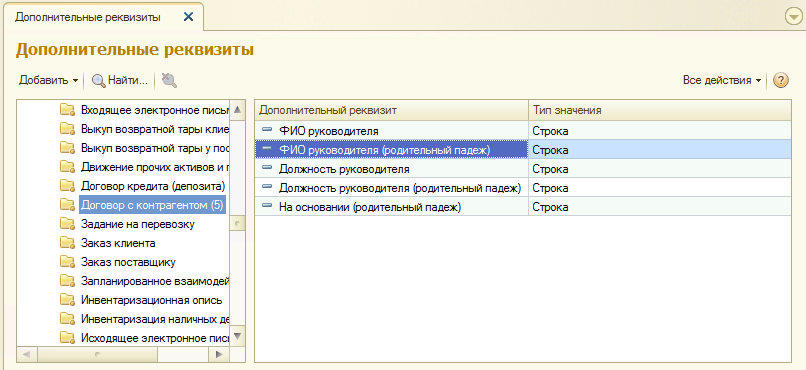The image size is (806, 370).
Task: Click the dash icon beside Должность руководителя row
Action: point(267,167)
